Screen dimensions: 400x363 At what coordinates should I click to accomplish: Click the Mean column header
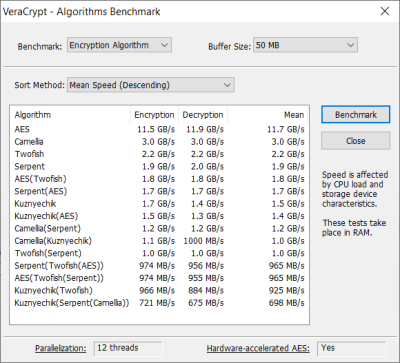(268, 115)
